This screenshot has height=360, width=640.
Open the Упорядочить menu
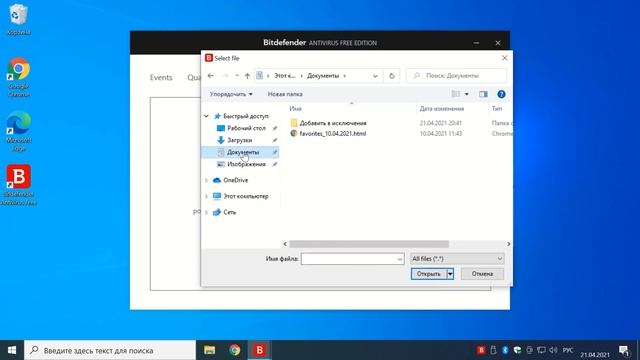pos(231,94)
